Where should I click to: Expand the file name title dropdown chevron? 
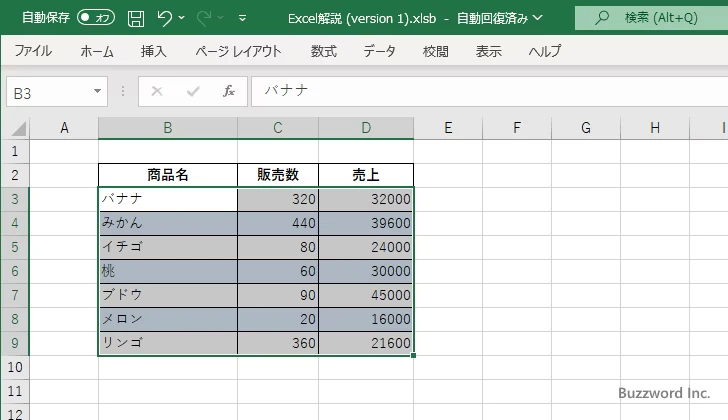pyautogui.click(x=537, y=18)
